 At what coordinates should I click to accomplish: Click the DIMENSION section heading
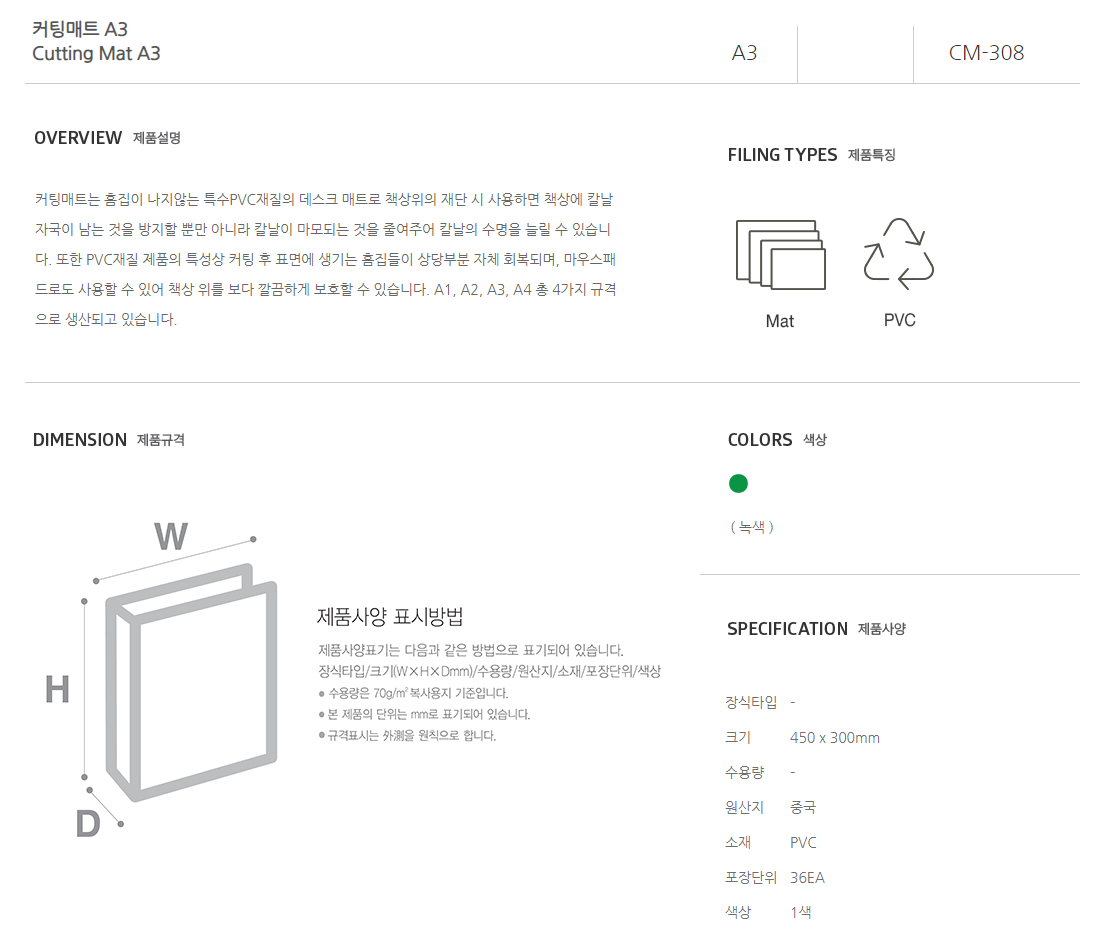(80, 440)
